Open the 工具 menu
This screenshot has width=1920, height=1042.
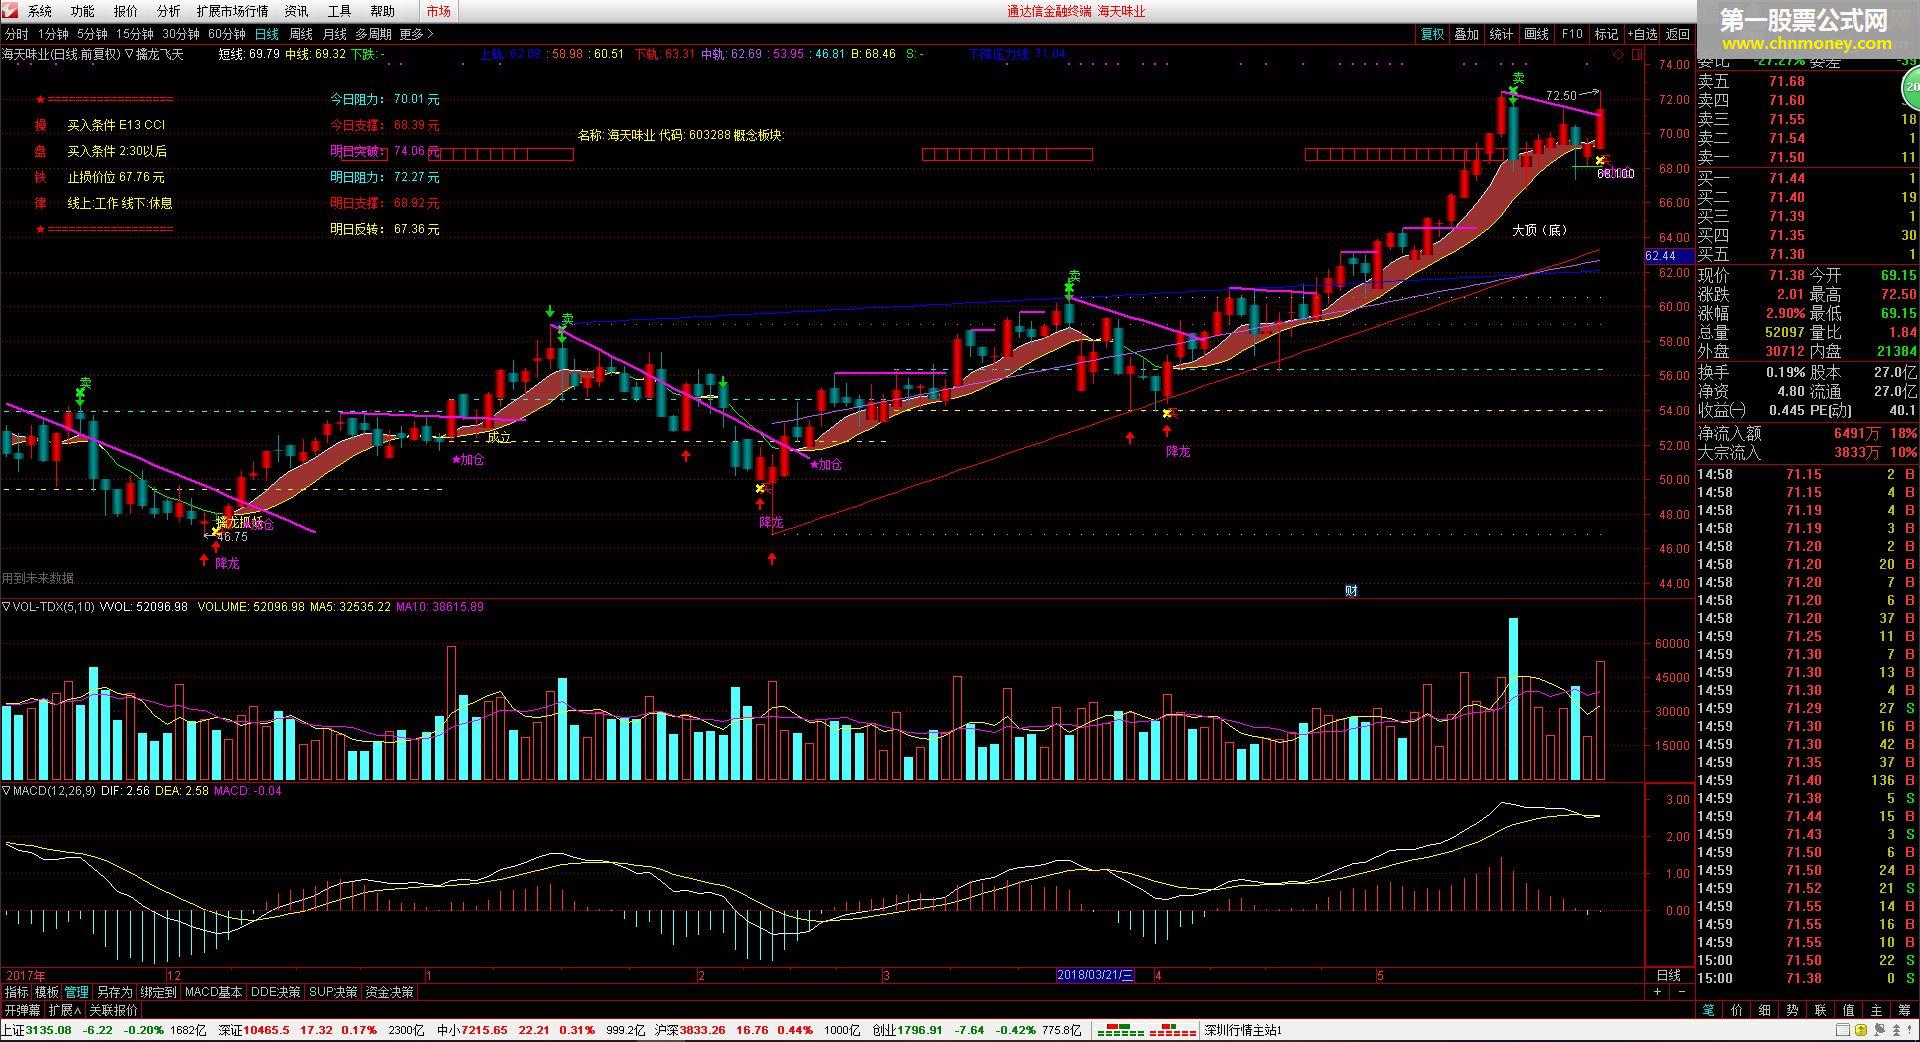(339, 11)
